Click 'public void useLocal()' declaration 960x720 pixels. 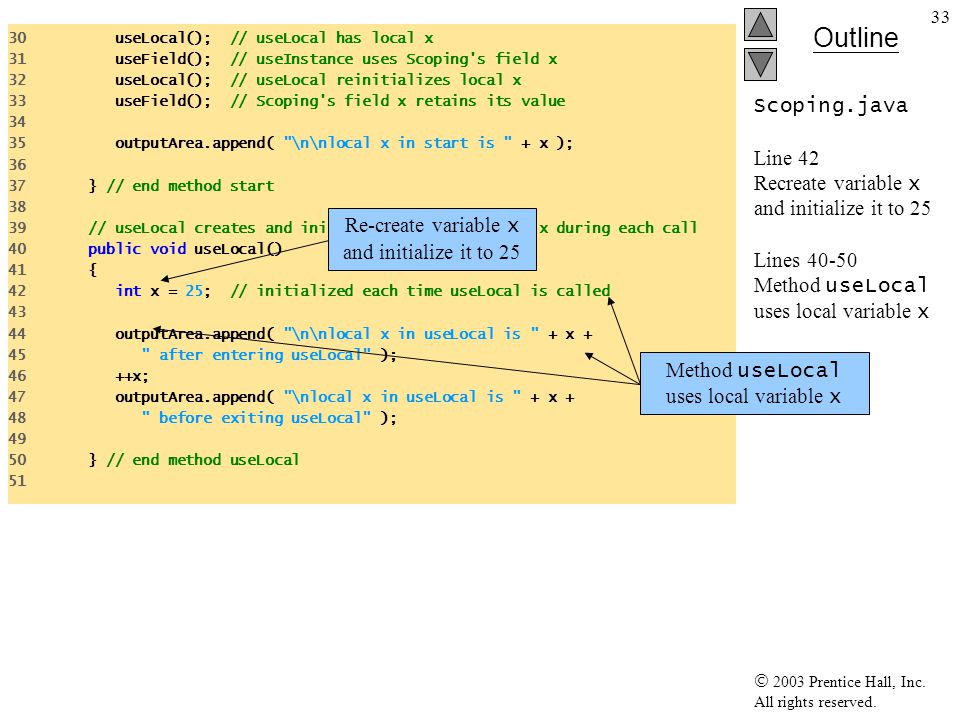coord(185,249)
